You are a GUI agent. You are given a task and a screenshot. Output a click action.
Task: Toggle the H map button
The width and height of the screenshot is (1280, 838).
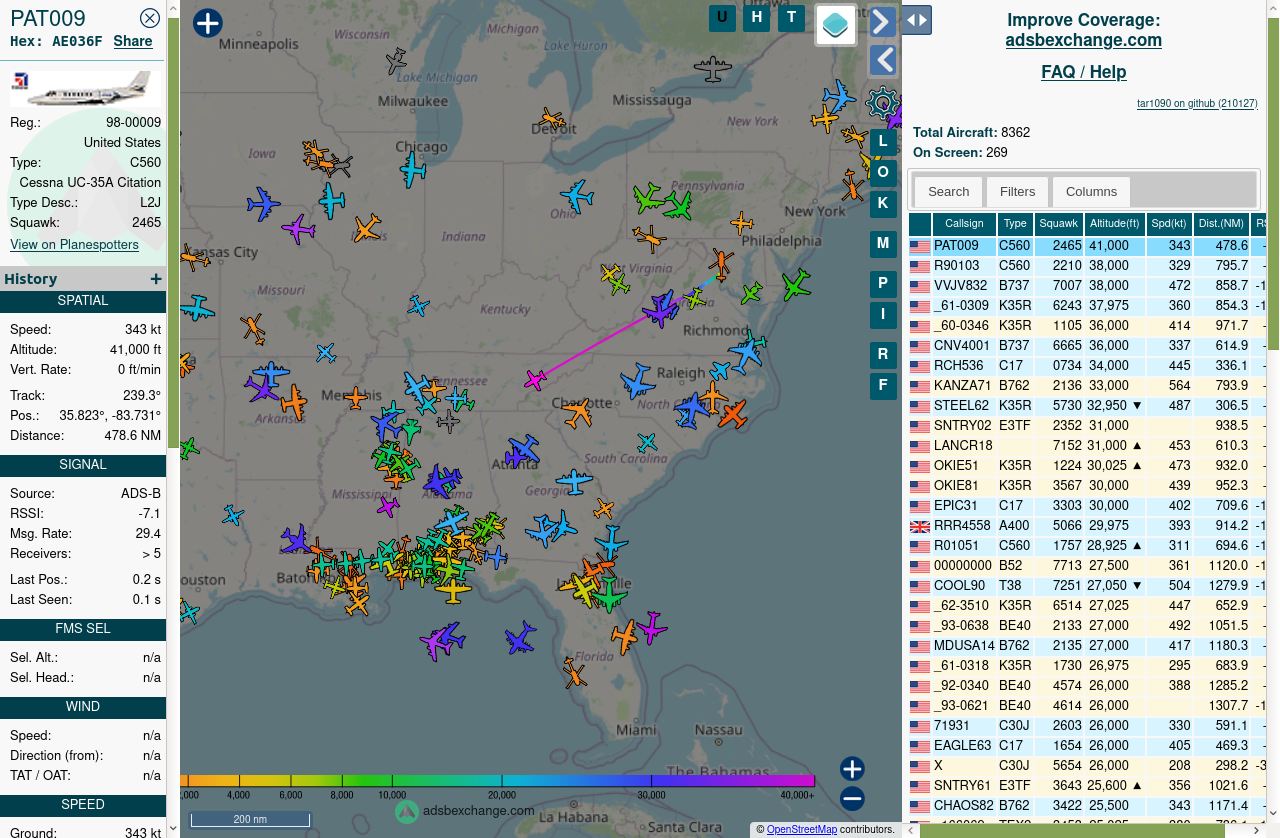[757, 17]
